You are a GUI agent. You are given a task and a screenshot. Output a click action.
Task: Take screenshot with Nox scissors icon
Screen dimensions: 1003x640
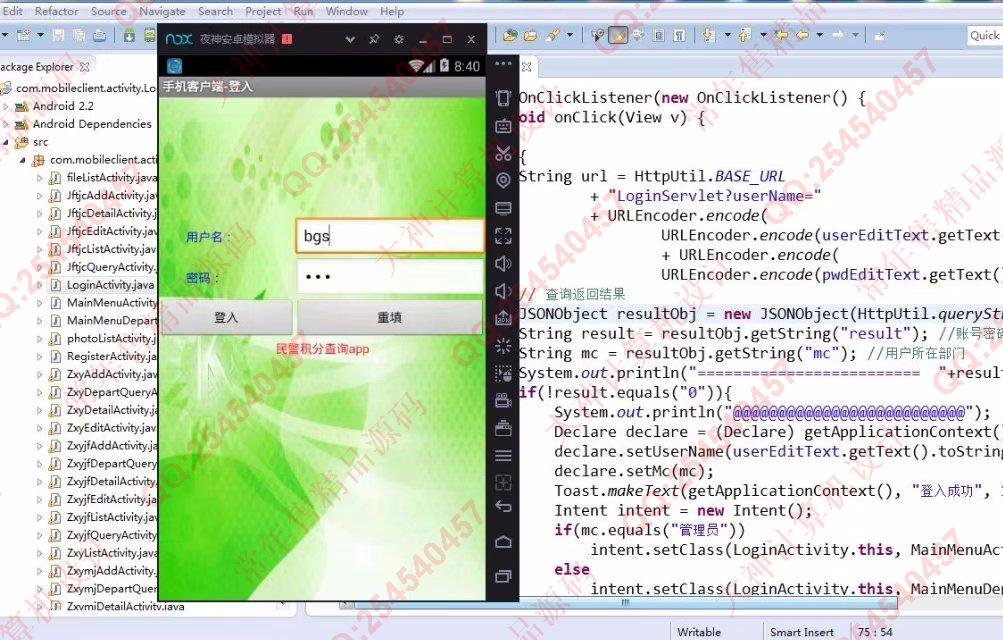click(x=503, y=153)
